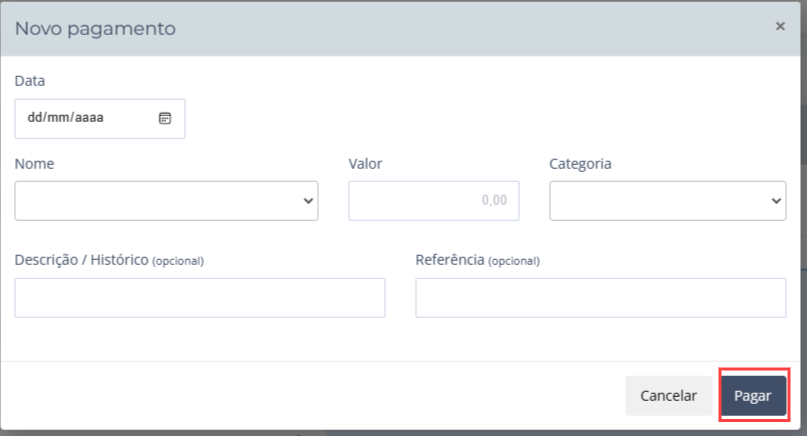This screenshot has width=807, height=436.
Task: Focus the Referência text box
Action: click(x=600, y=298)
